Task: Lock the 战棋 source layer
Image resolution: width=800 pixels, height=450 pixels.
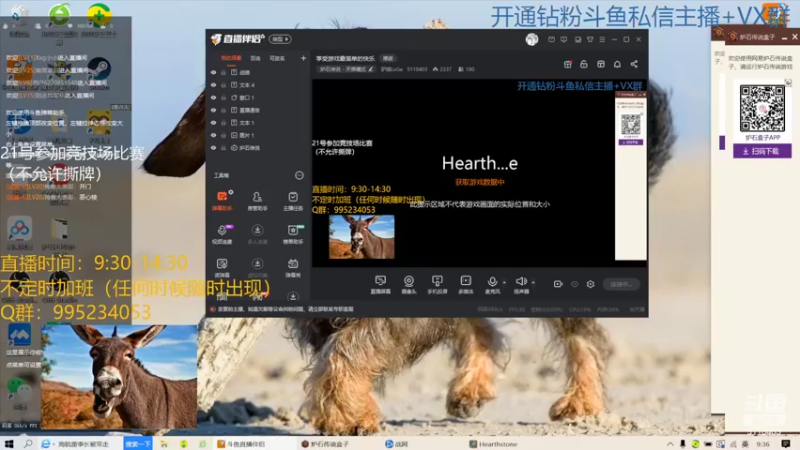Action: [223, 72]
